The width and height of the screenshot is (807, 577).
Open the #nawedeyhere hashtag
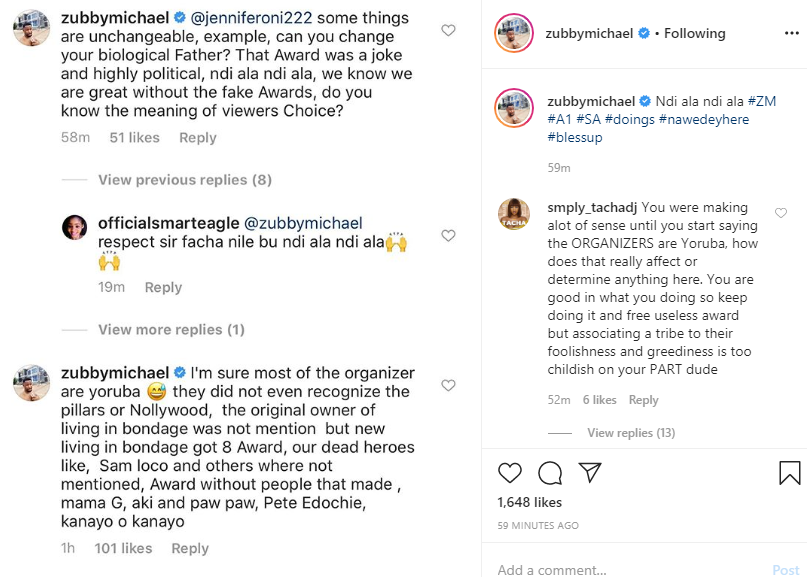[703, 120]
